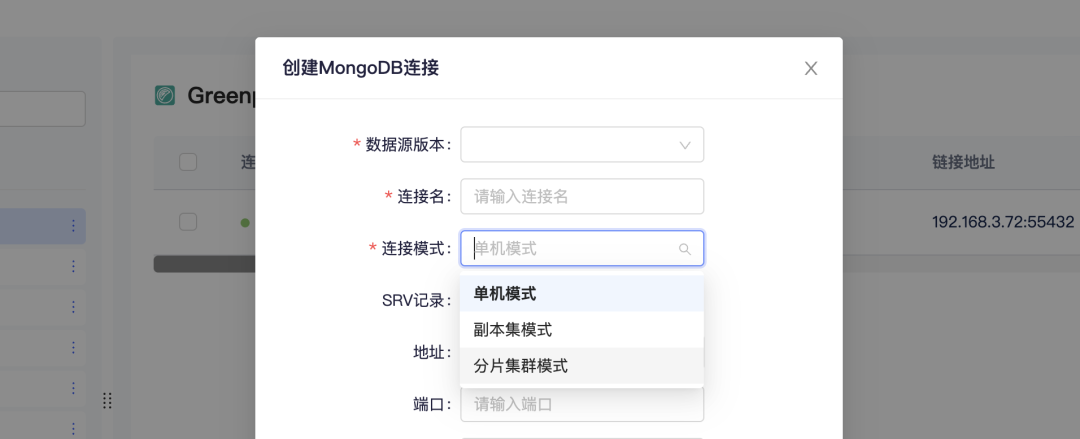Screen dimensions: 1080x439
Task: Click the sidebar search box
Action: pos(42,109)
